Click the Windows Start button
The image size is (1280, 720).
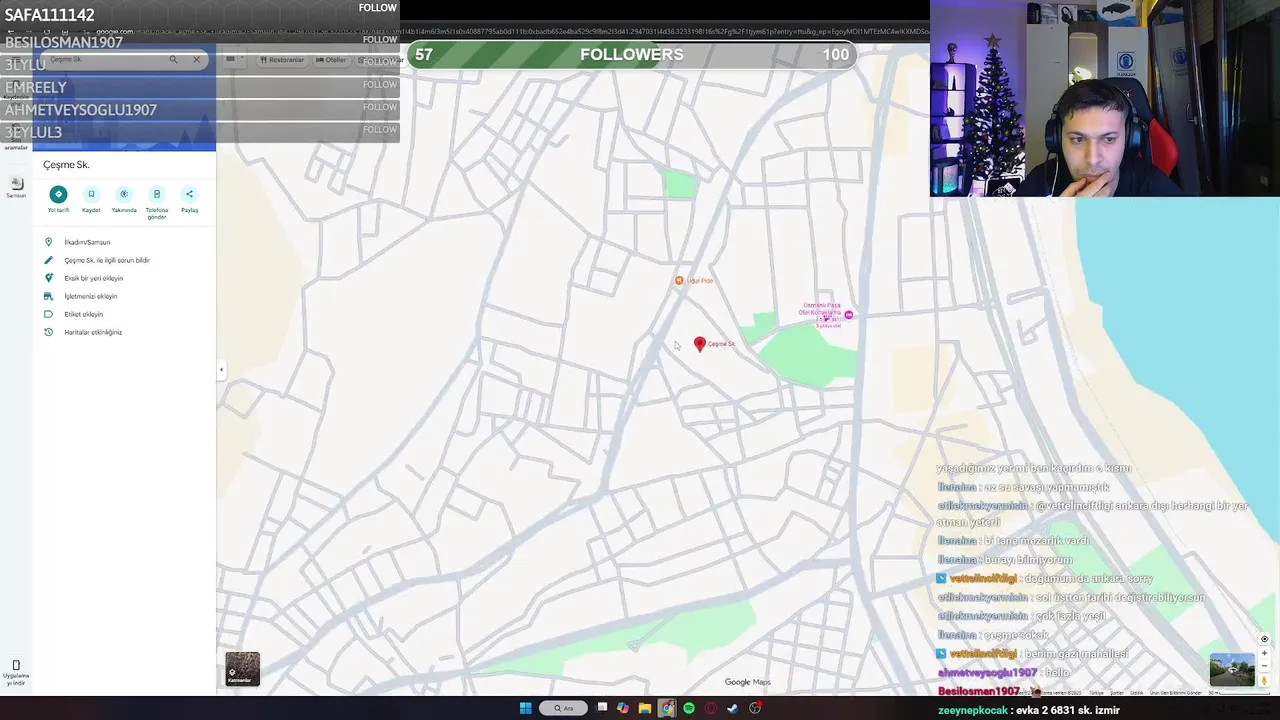click(525, 708)
